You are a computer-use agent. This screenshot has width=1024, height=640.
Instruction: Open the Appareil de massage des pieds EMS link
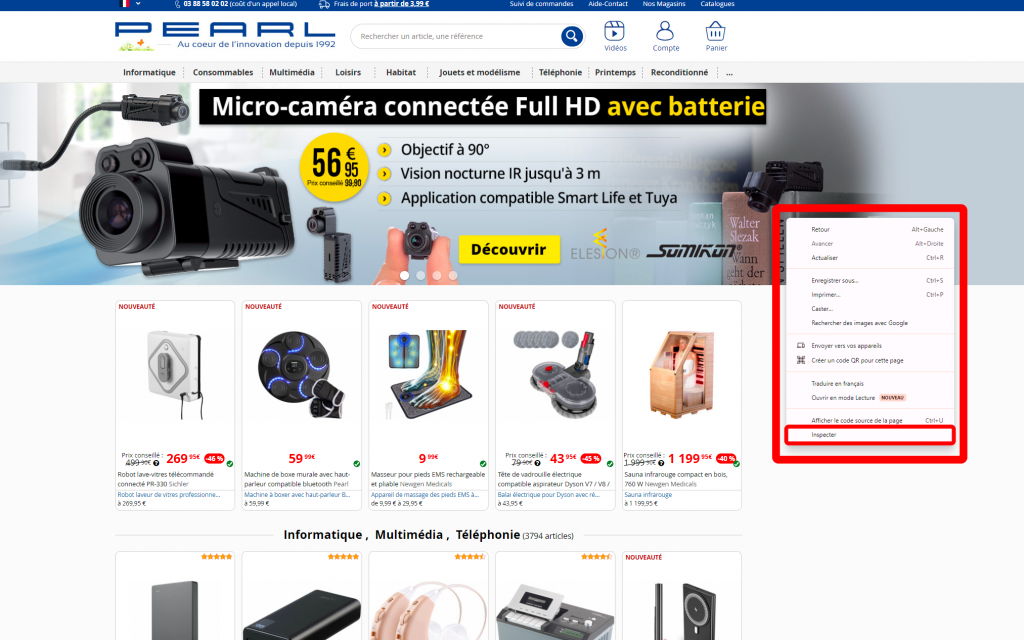(x=425, y=495)
